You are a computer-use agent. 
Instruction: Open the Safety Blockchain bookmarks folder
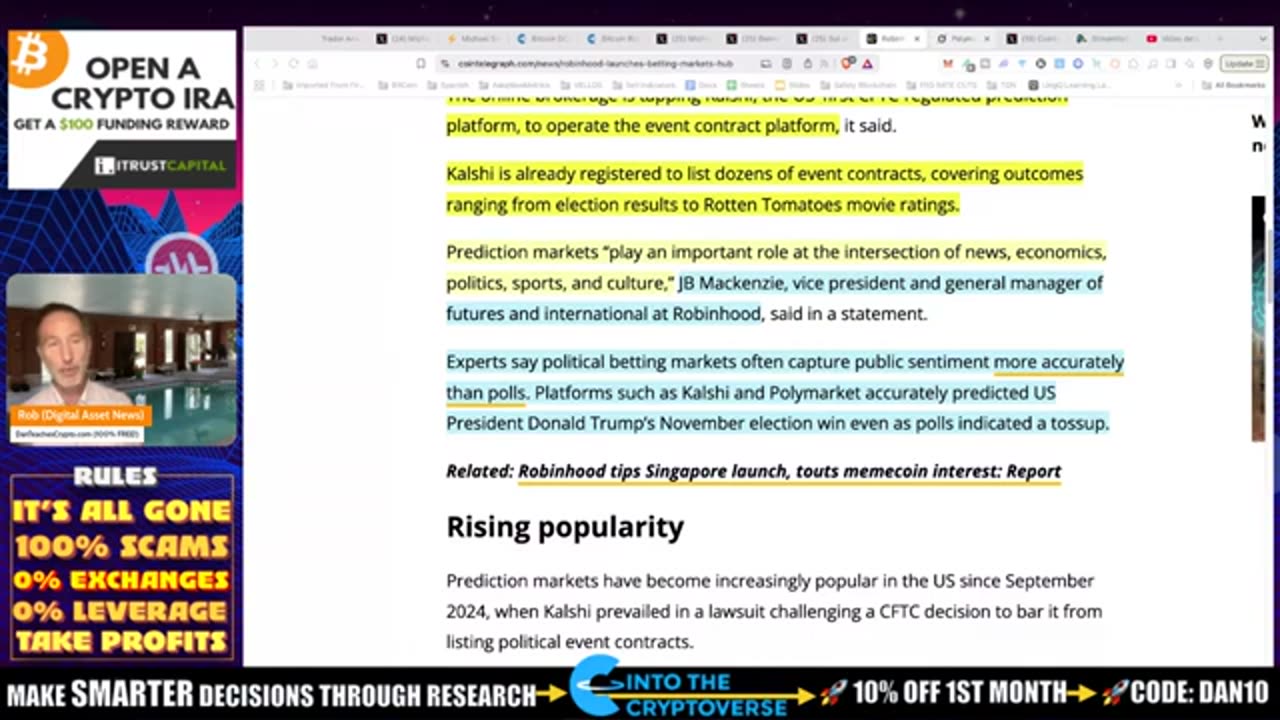click(x=858, y=86)
